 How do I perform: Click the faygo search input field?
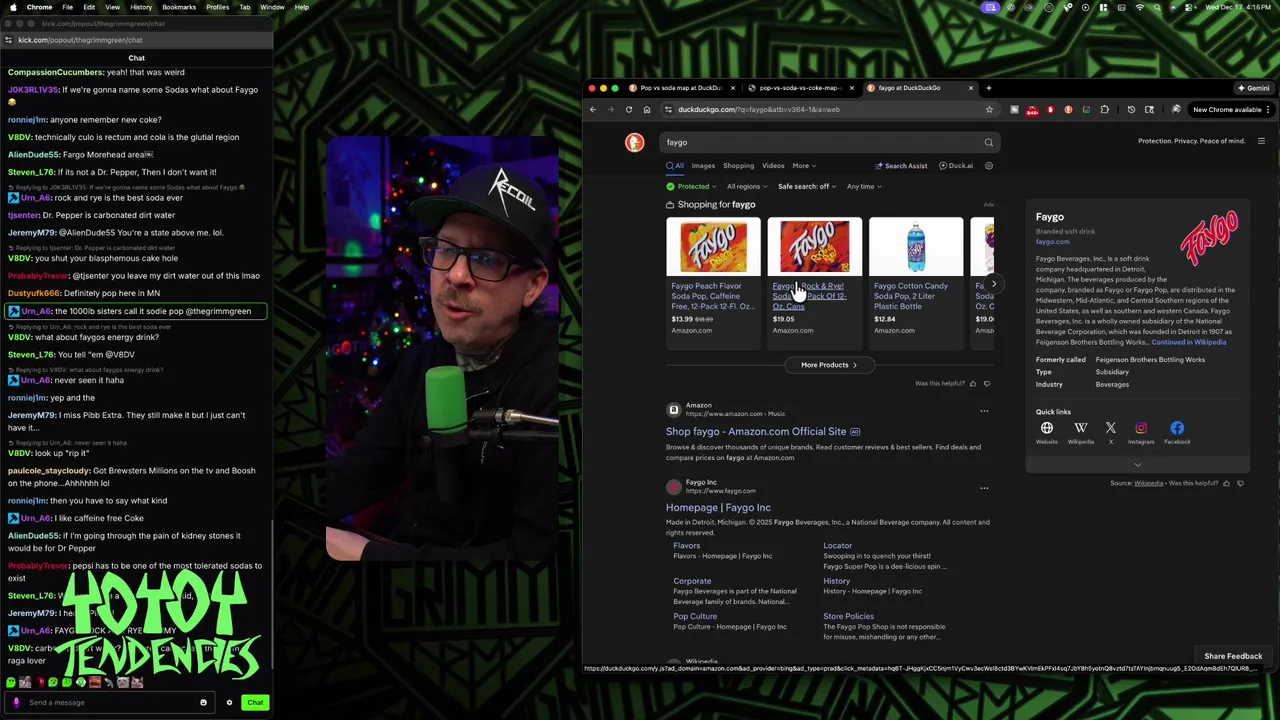[820, 142]
